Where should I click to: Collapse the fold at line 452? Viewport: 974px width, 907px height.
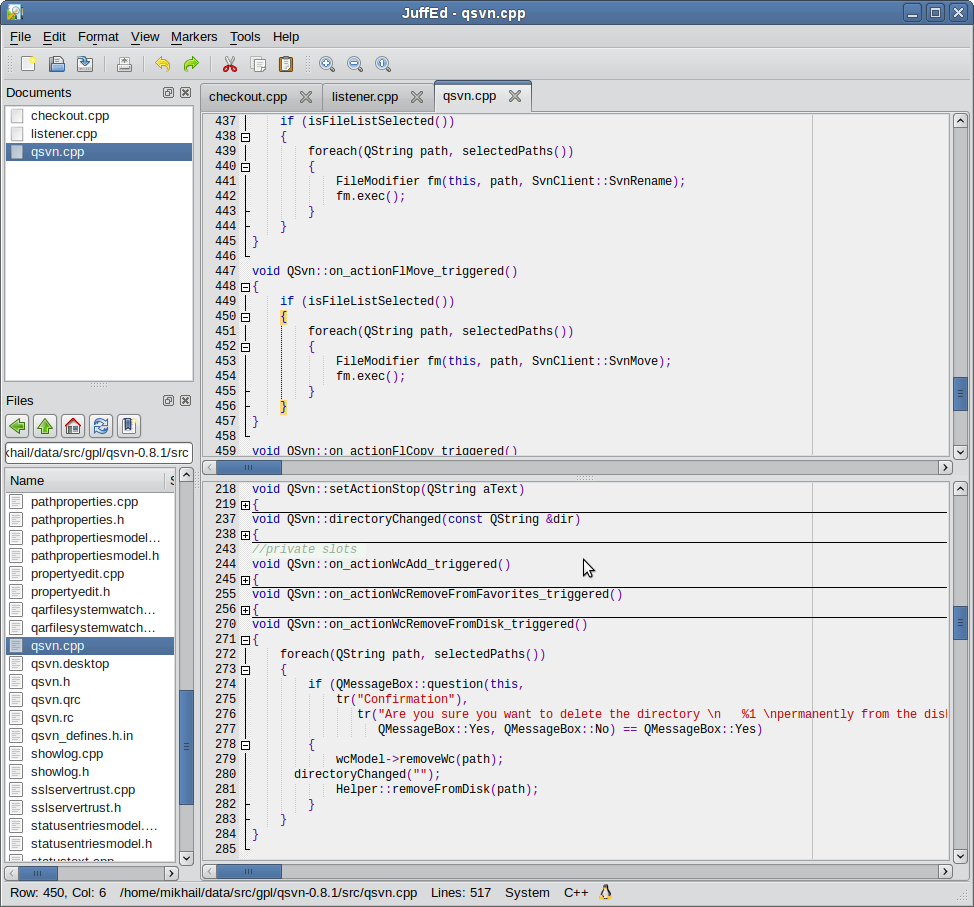coord(245,347)
